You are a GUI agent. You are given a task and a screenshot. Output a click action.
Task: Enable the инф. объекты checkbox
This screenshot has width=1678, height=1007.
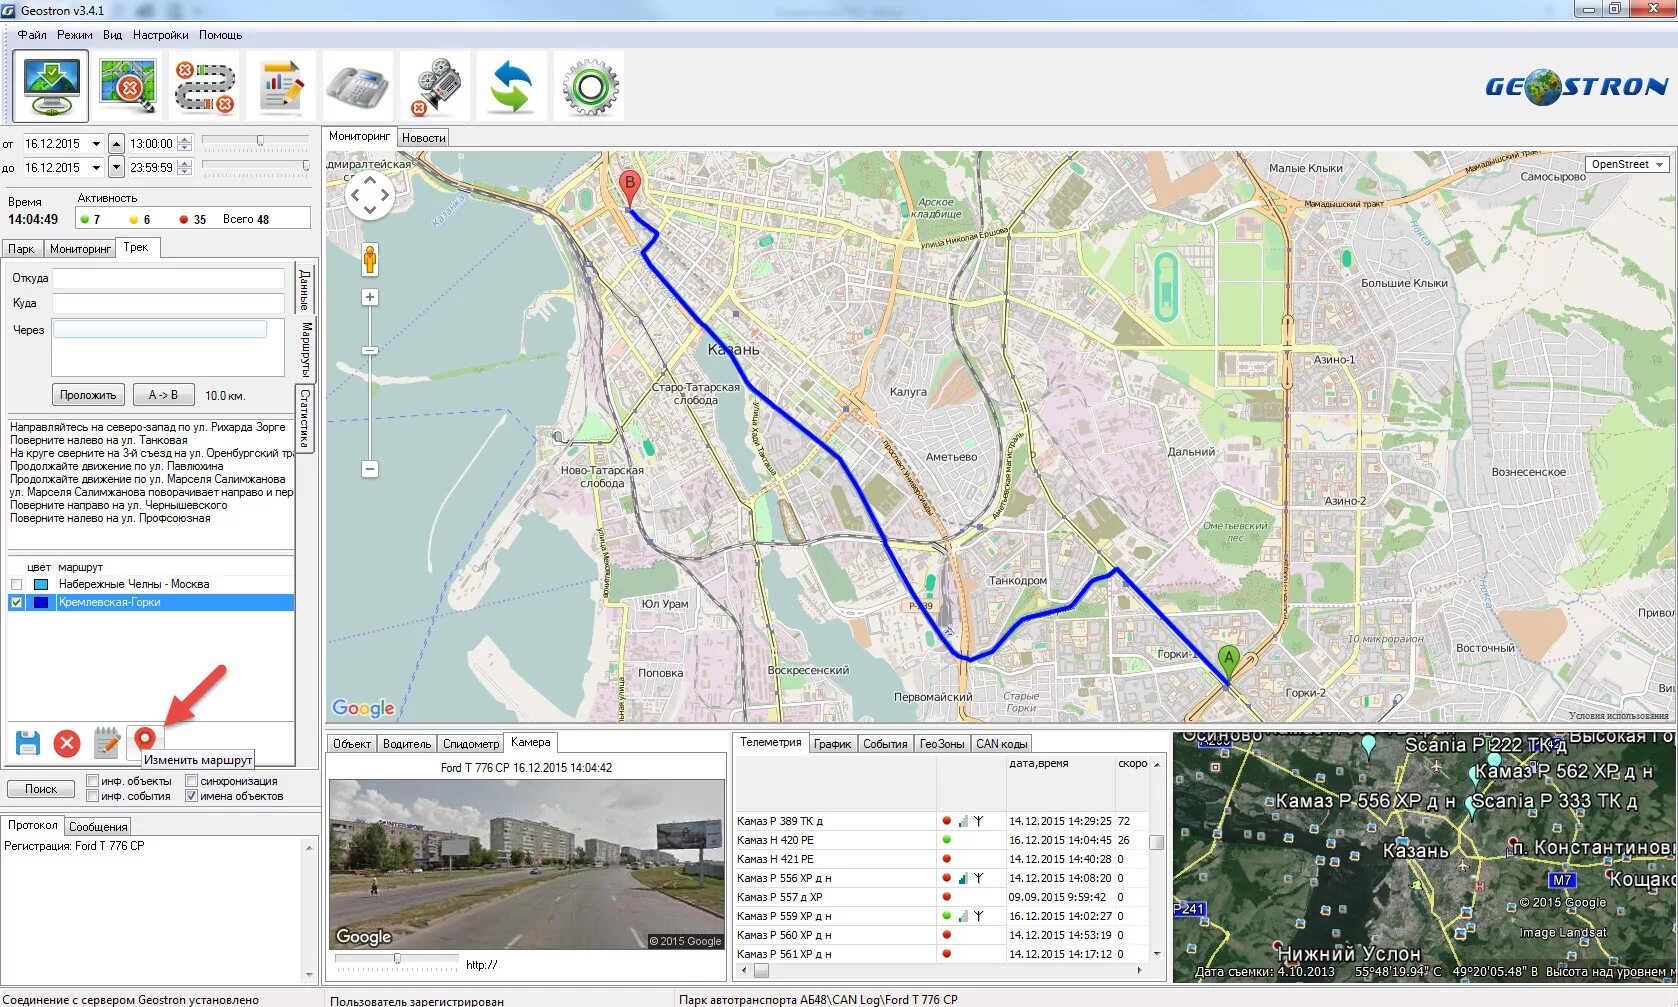click(x=92, y=781)
